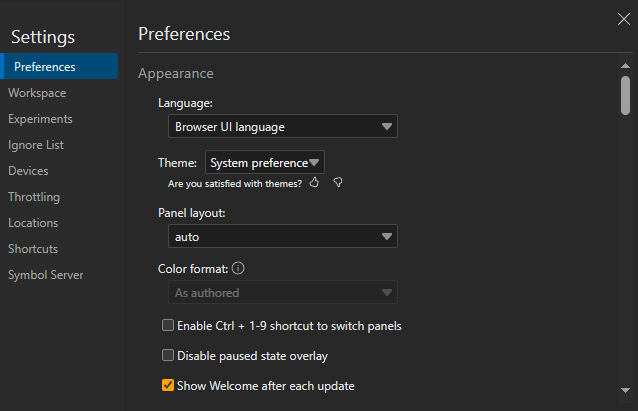This screenshot has width=638, height=411.
Task: Click the thumbs up theme feedback icon
Action: tap(314, 183)
